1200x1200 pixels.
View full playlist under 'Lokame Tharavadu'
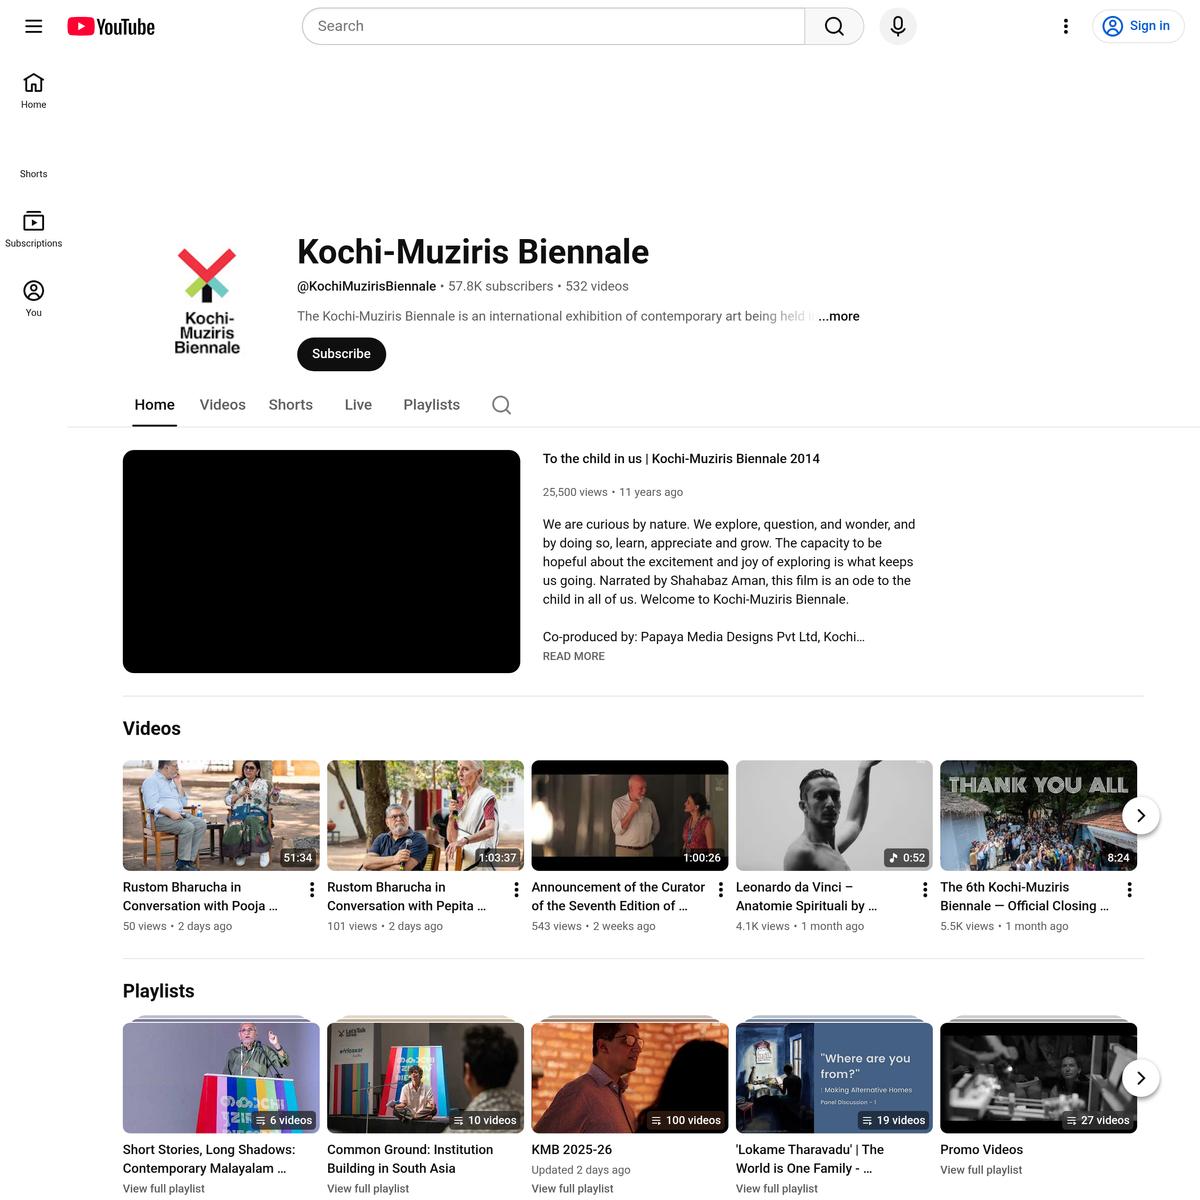click(777, 1189)
